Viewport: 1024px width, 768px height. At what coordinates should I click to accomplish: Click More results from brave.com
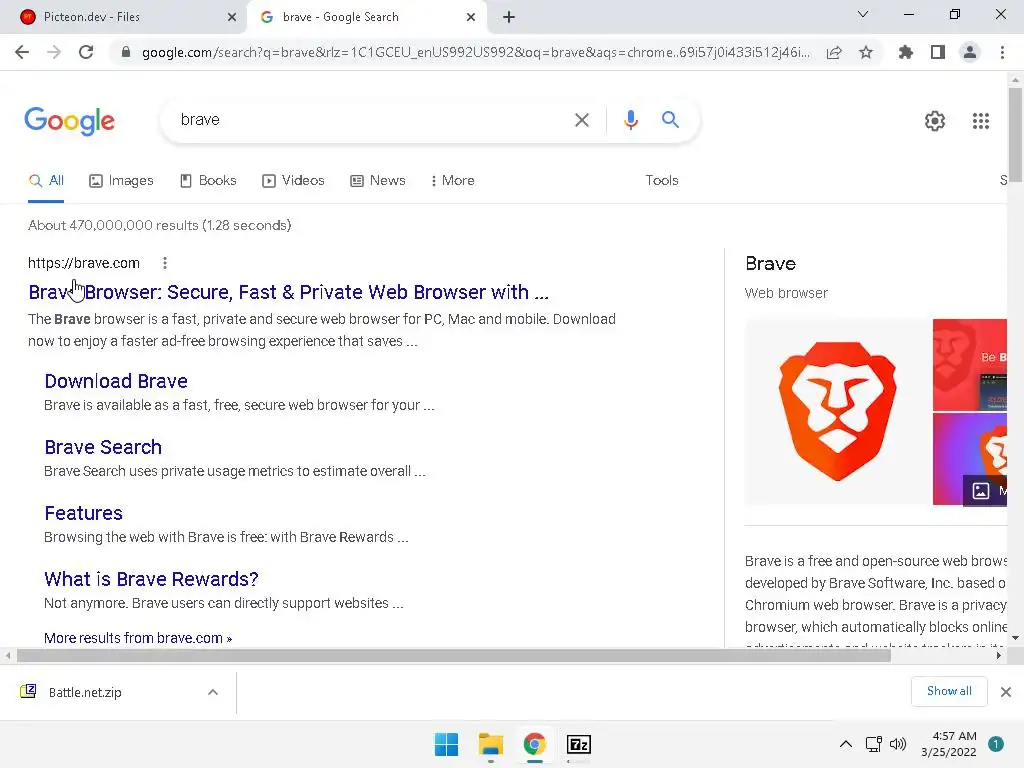138,638
